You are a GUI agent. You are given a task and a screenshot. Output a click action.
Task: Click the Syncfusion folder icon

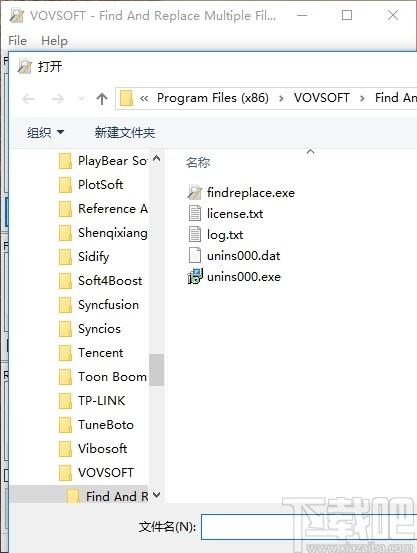(x=65, y=305)
